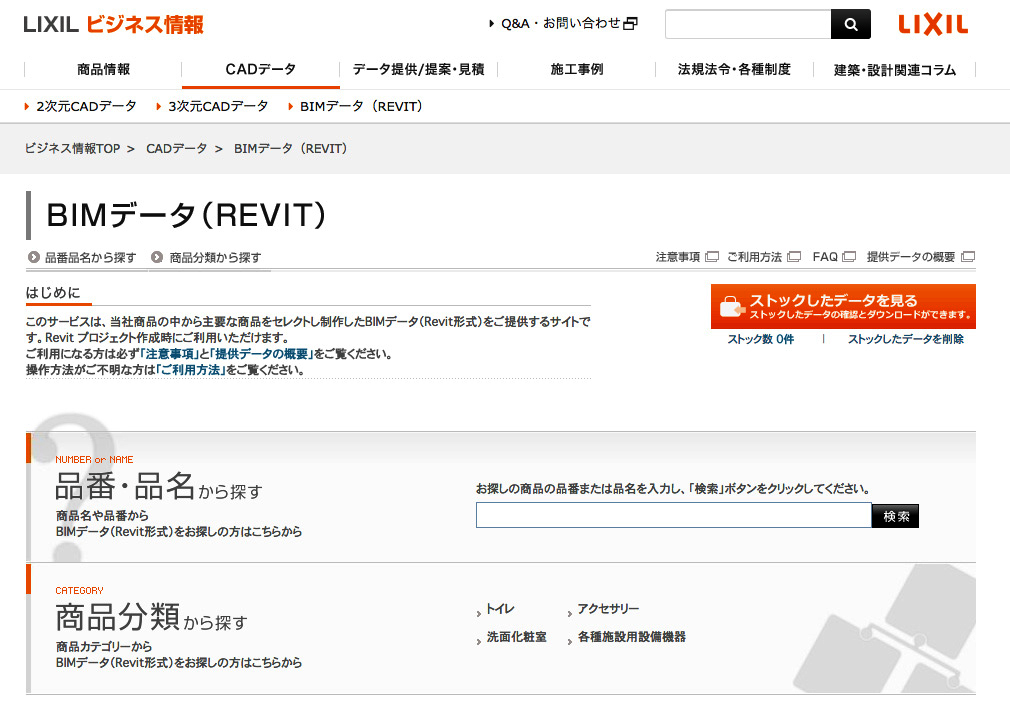Open 提供データの概要 link in the top right
The height and width of the screenshot is (707, 1010).
911,257
